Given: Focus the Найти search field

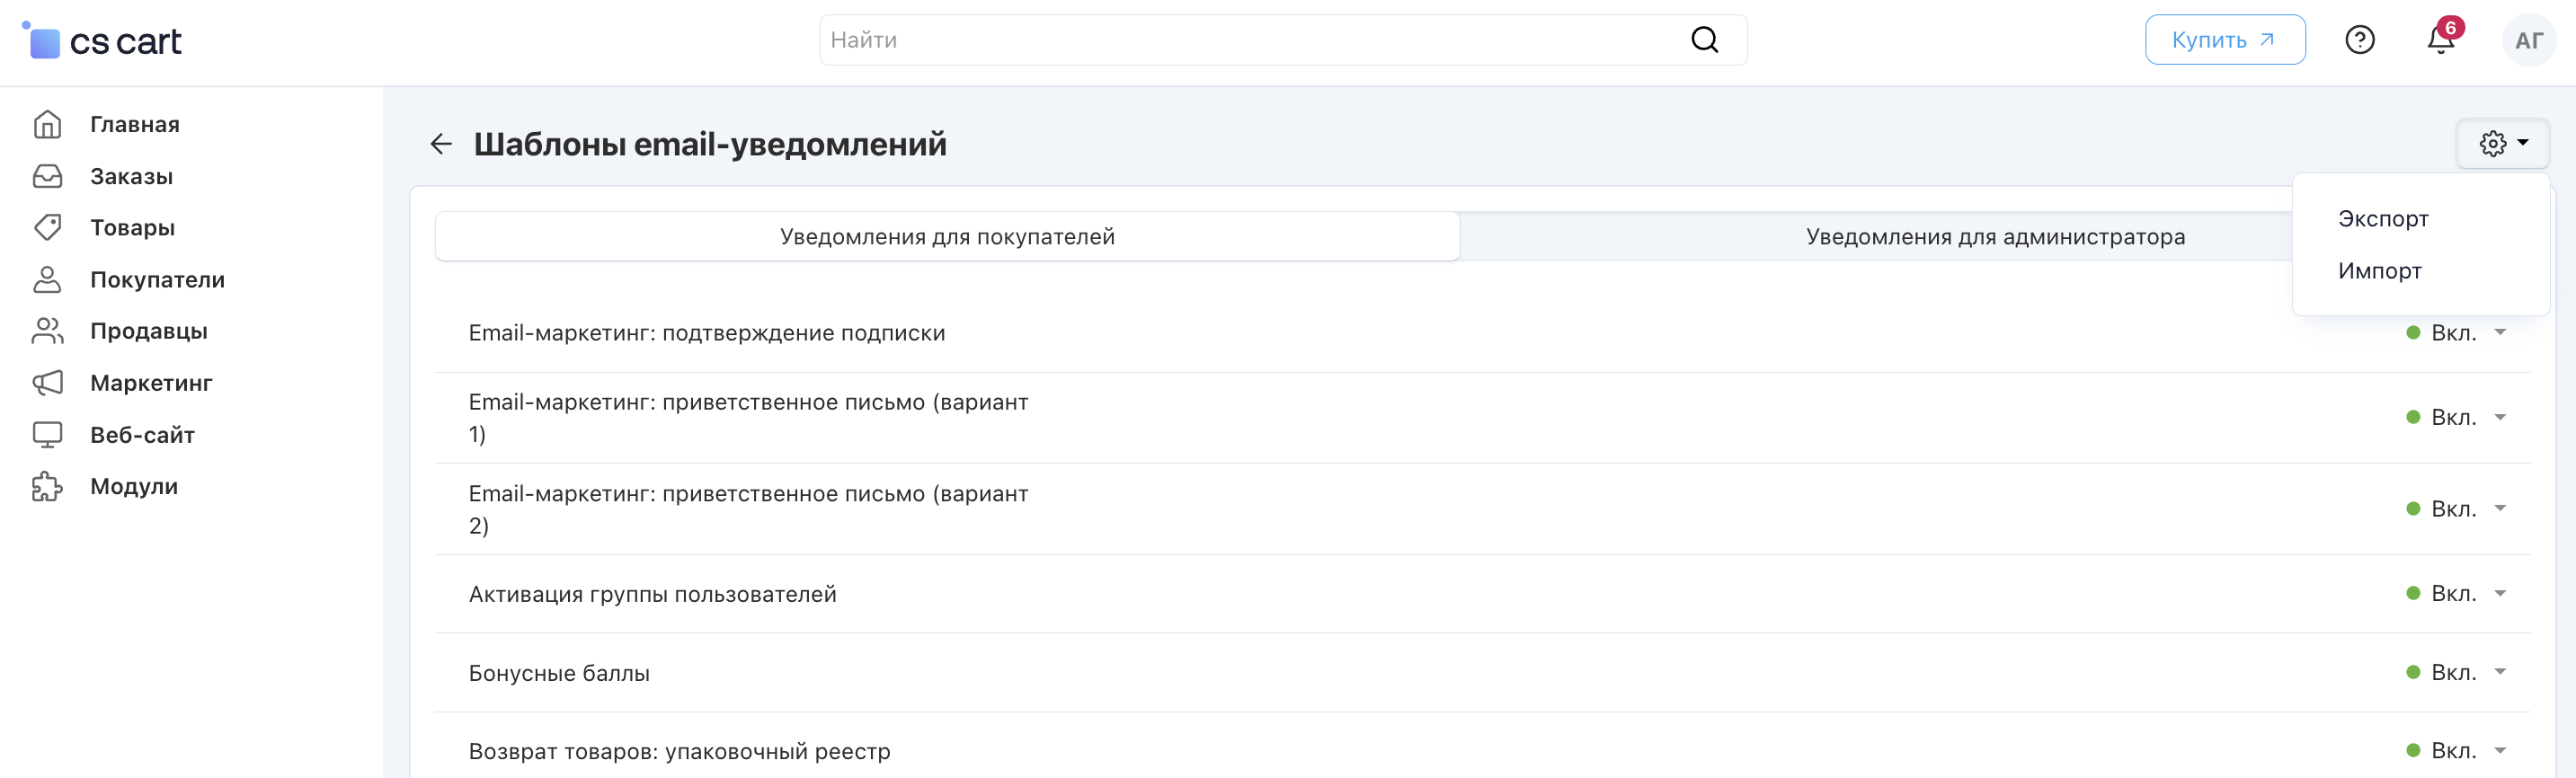Looking at the screenshot, I should point(1250,40).
